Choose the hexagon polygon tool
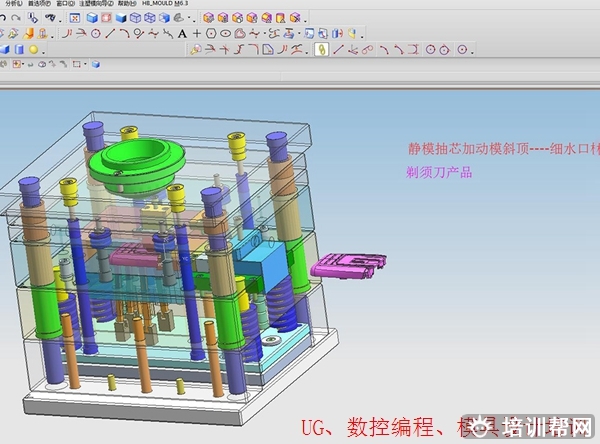 click(x=211, y=33)
